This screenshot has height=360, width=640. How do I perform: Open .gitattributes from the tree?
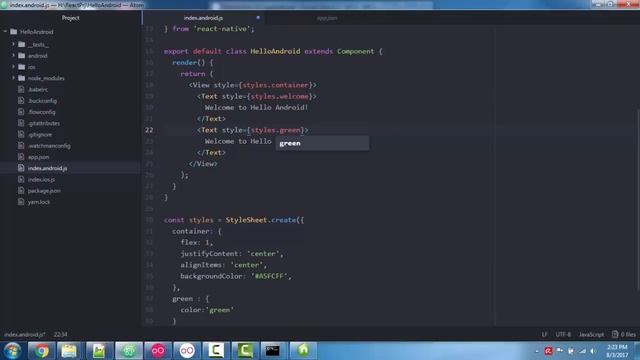[x=44, y=123]
